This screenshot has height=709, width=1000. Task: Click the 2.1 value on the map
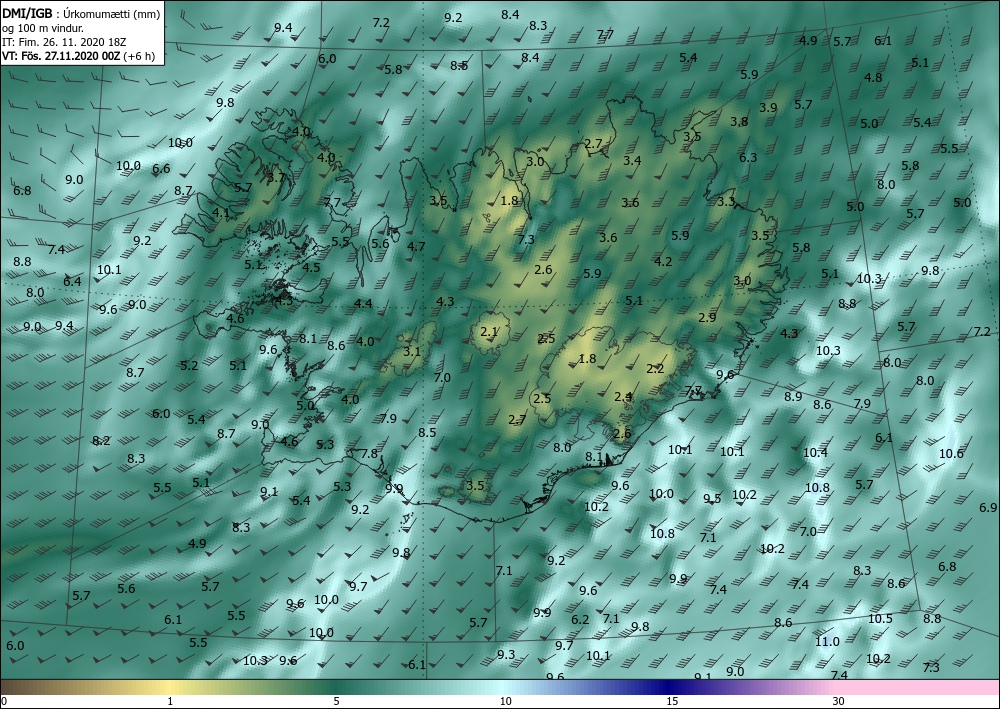489,332
